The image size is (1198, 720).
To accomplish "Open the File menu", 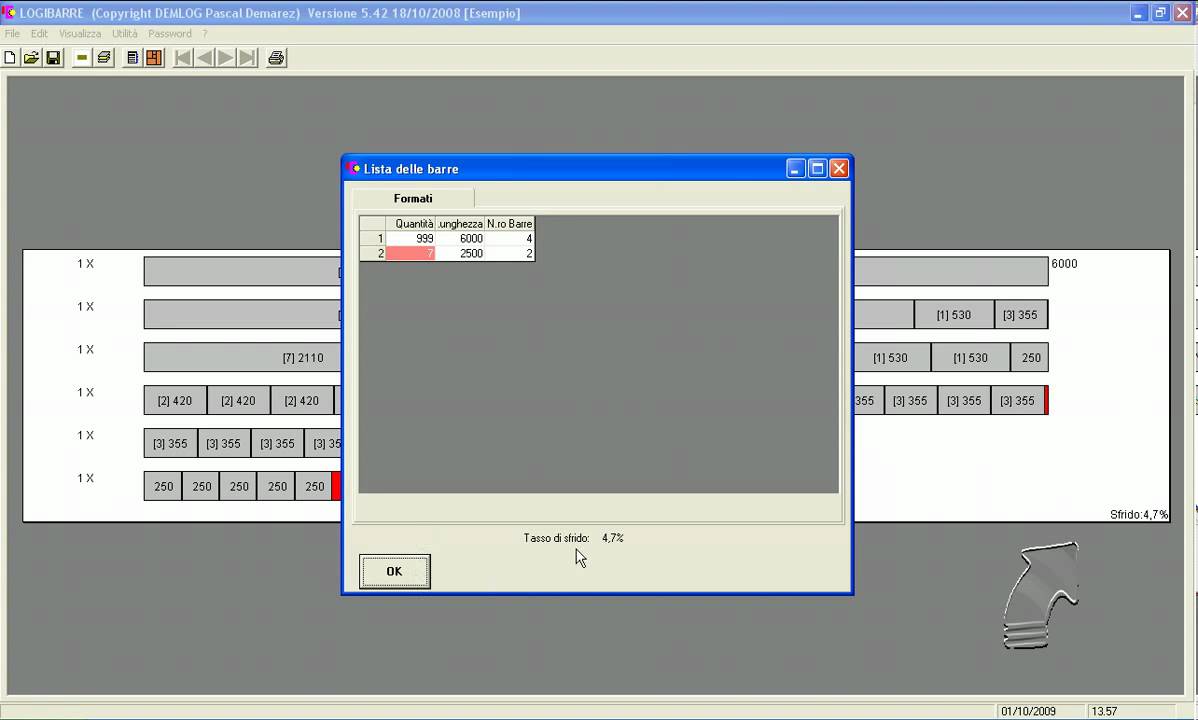I will pyautogui.click(x=12, y=34).
